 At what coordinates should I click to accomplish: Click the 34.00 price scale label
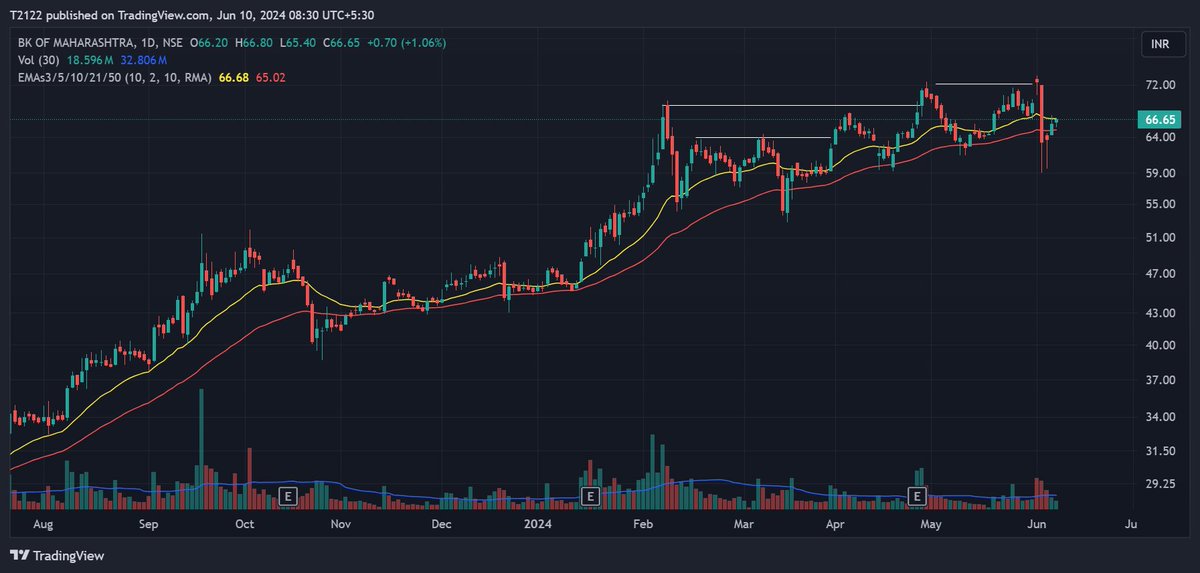point(1159,417)
